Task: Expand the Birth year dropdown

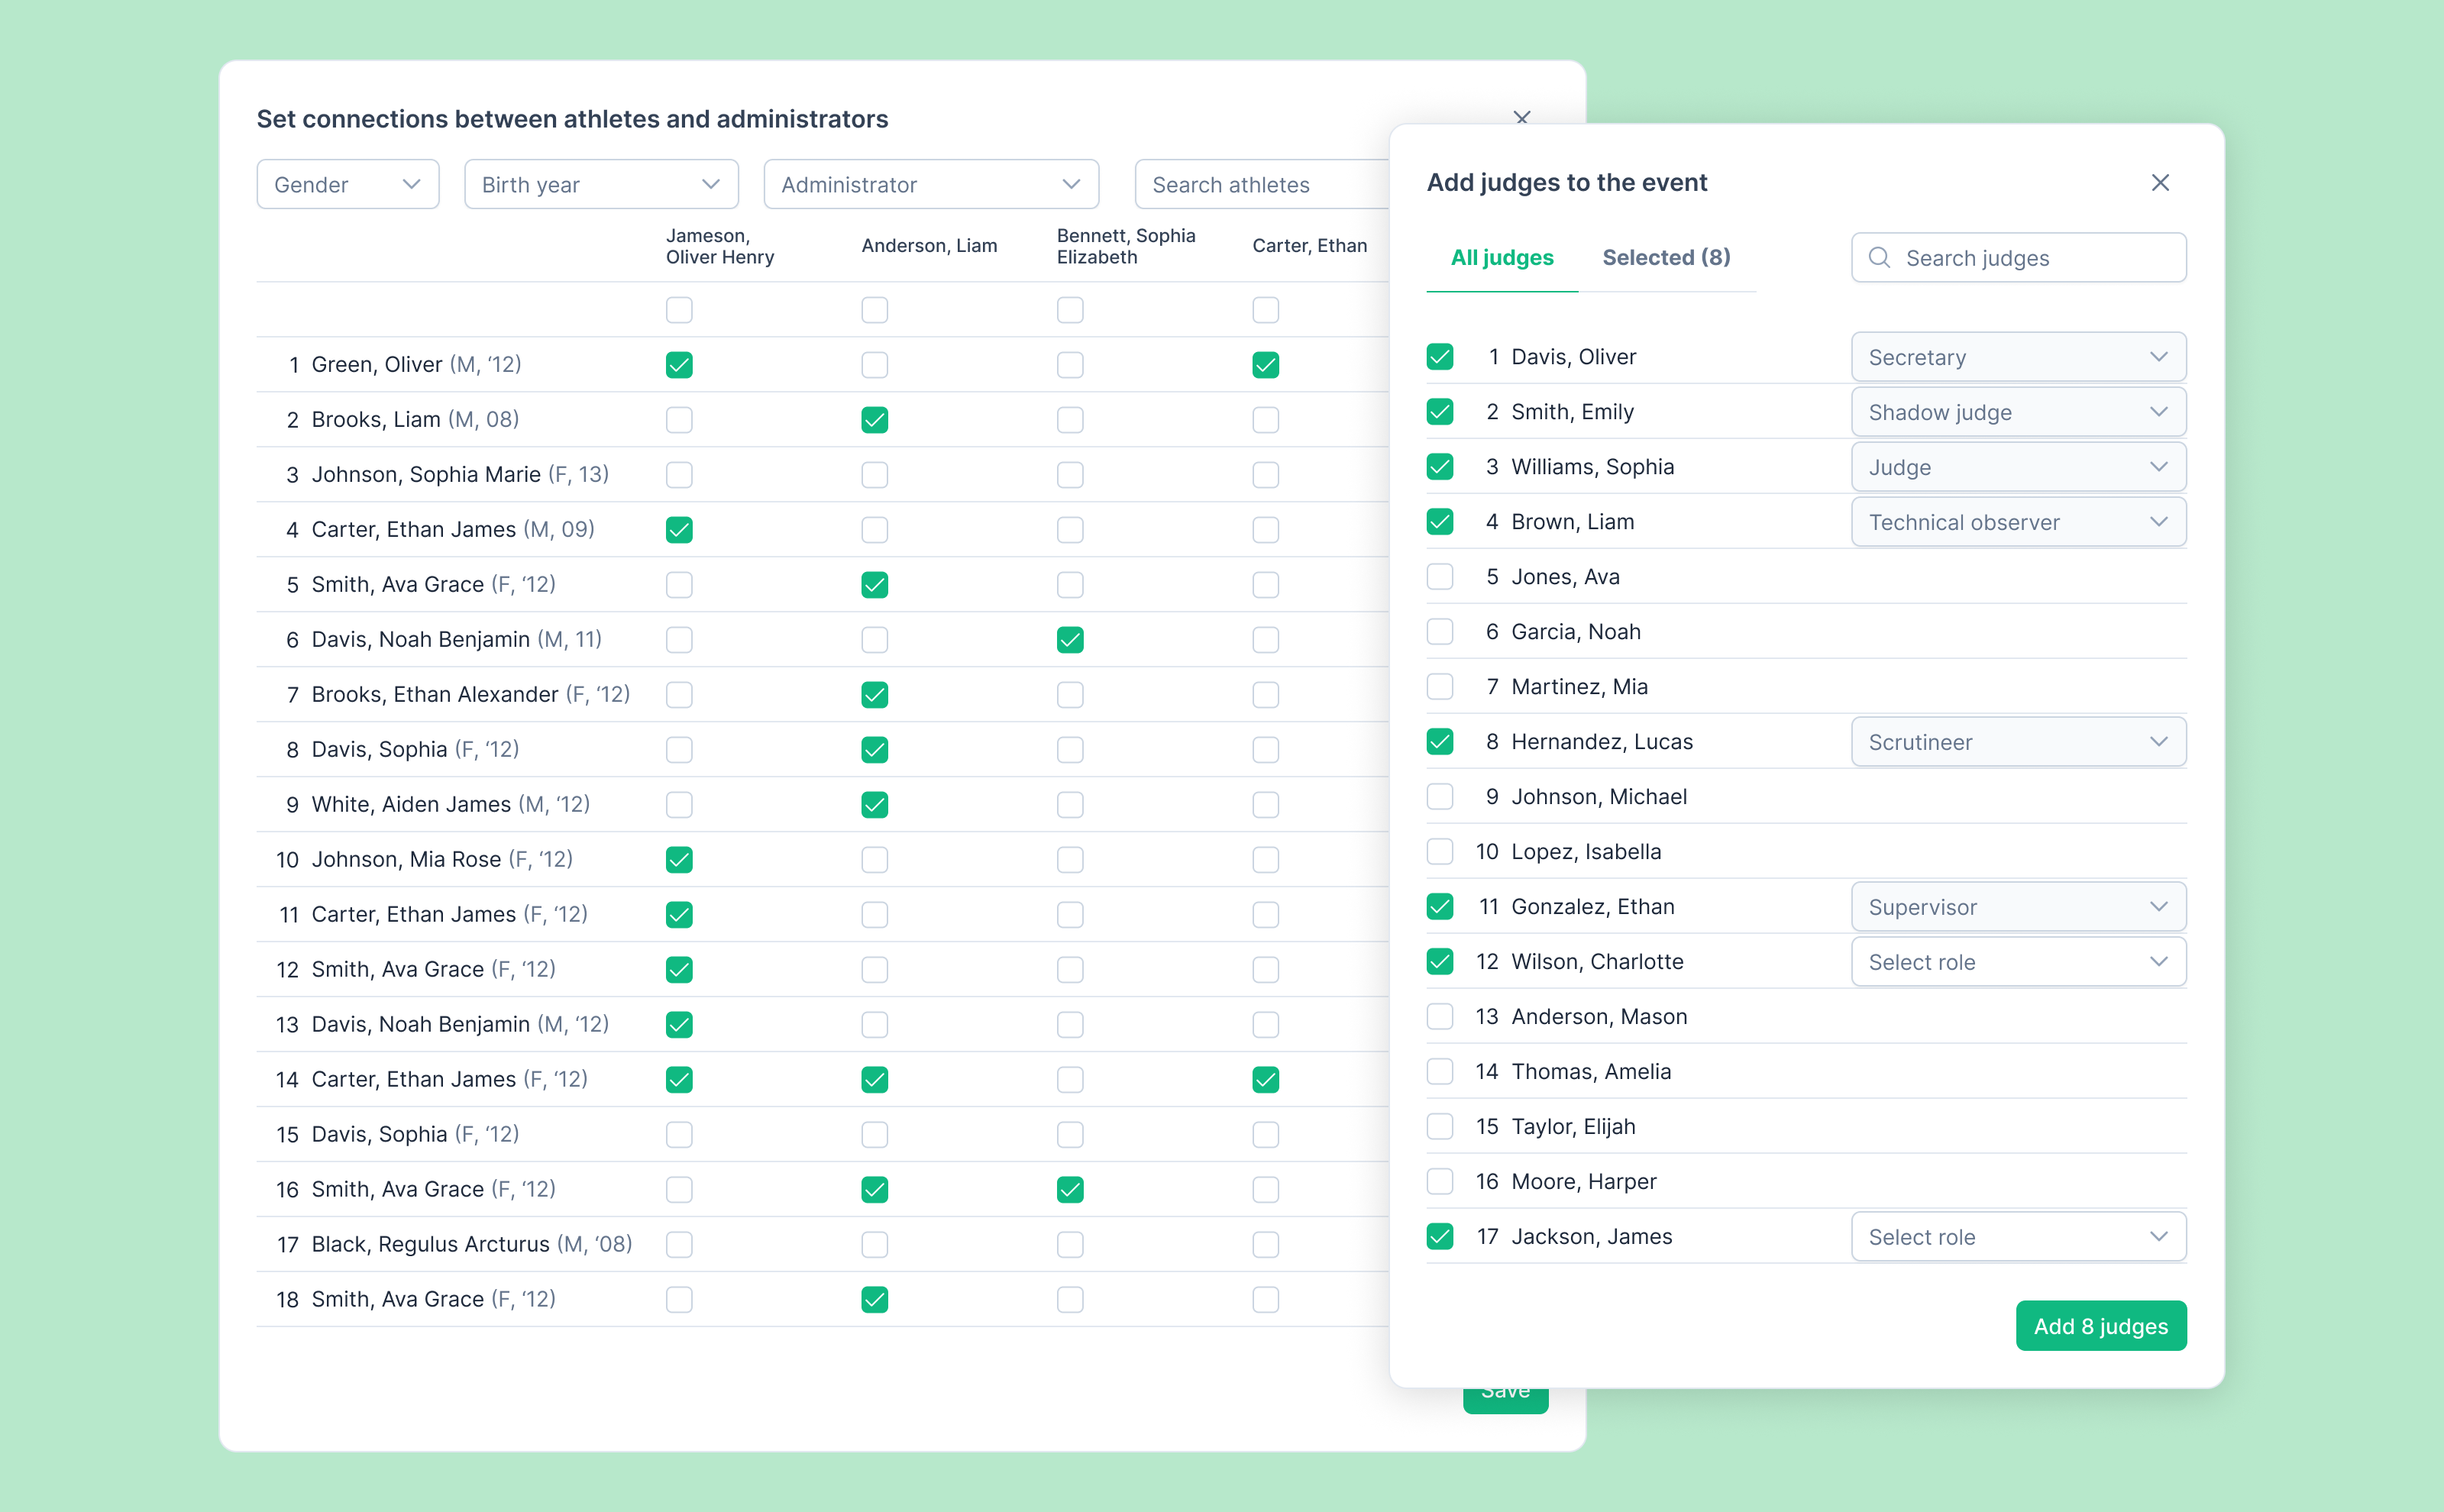Action: tap(600, 185)
